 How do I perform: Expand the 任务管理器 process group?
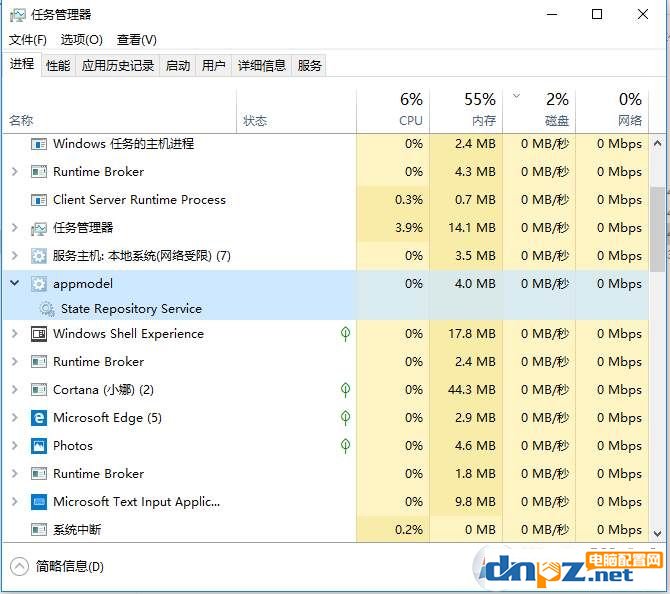point(15,228)
